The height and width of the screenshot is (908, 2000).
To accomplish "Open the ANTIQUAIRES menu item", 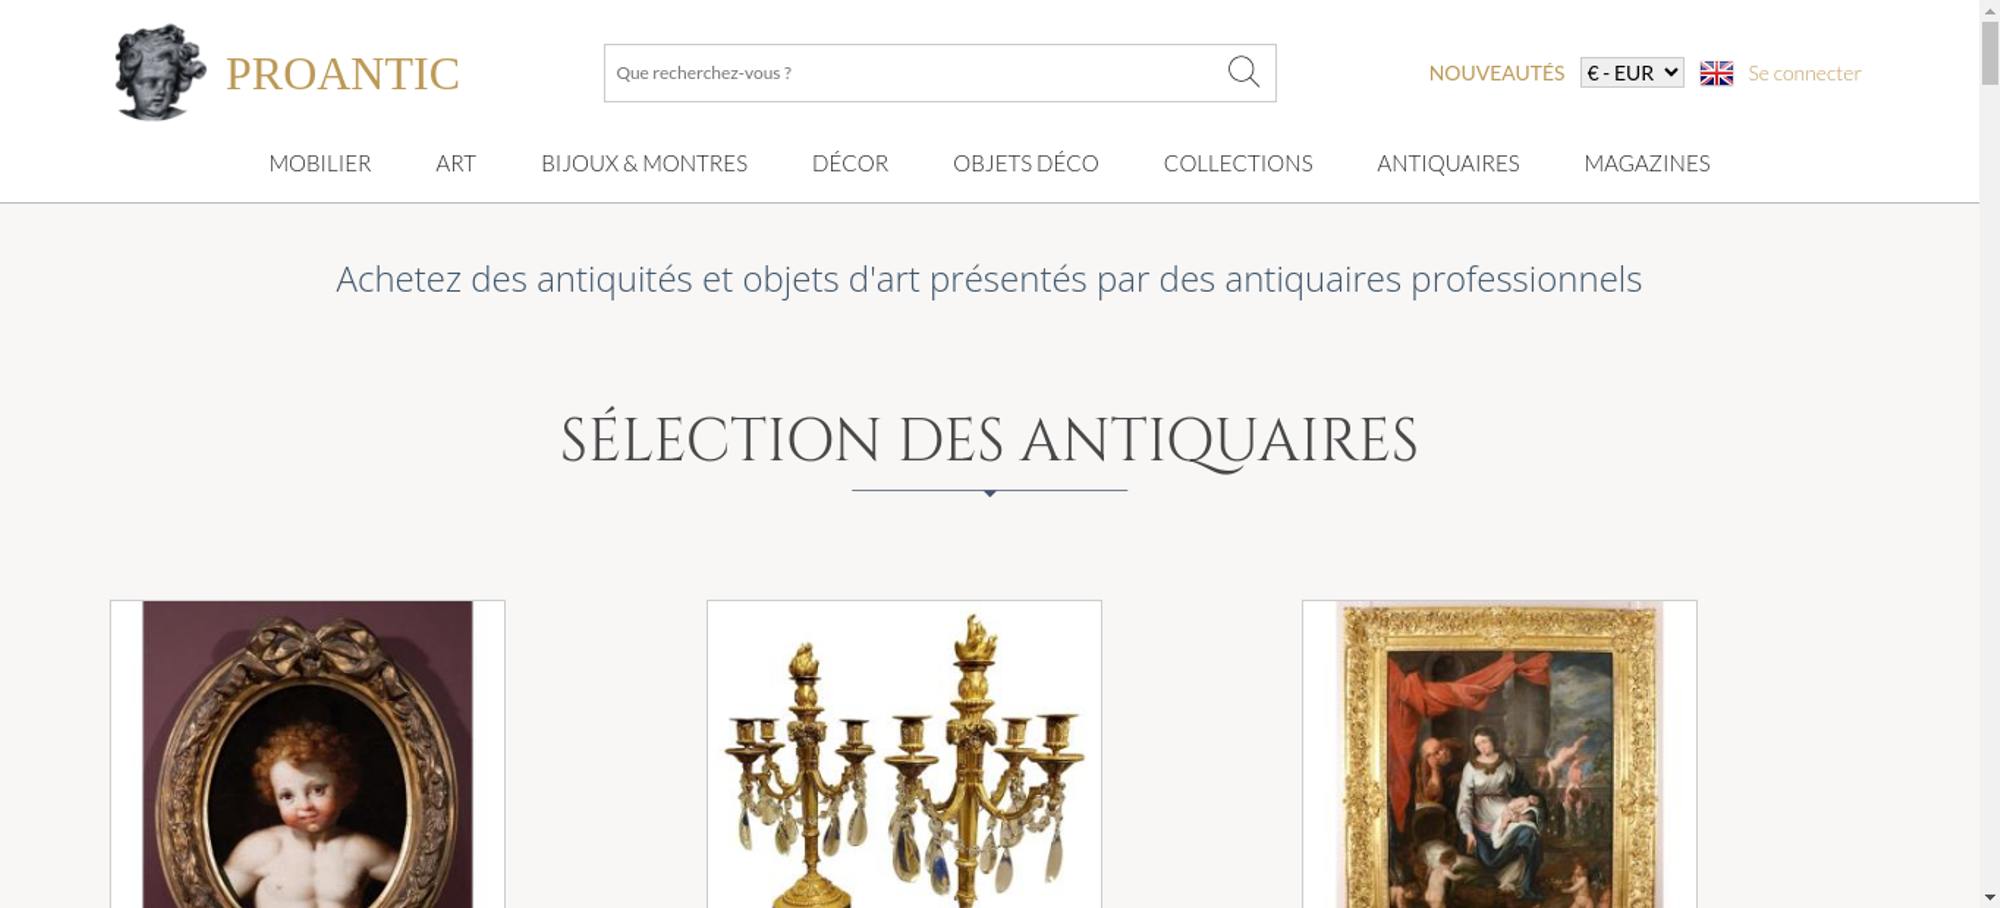I will click(1448, 163).
